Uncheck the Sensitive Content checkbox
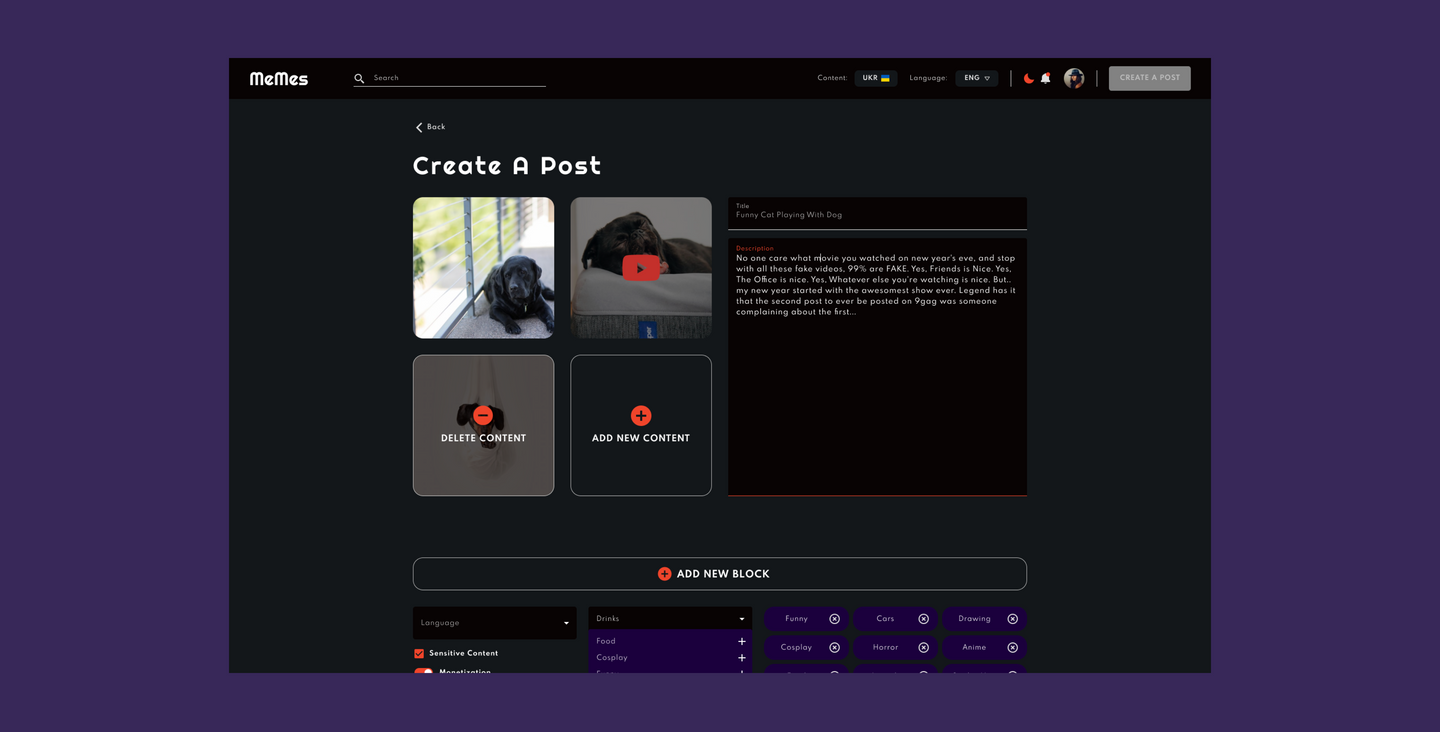This screenshot has width=1440, height=732. (419, 653)
